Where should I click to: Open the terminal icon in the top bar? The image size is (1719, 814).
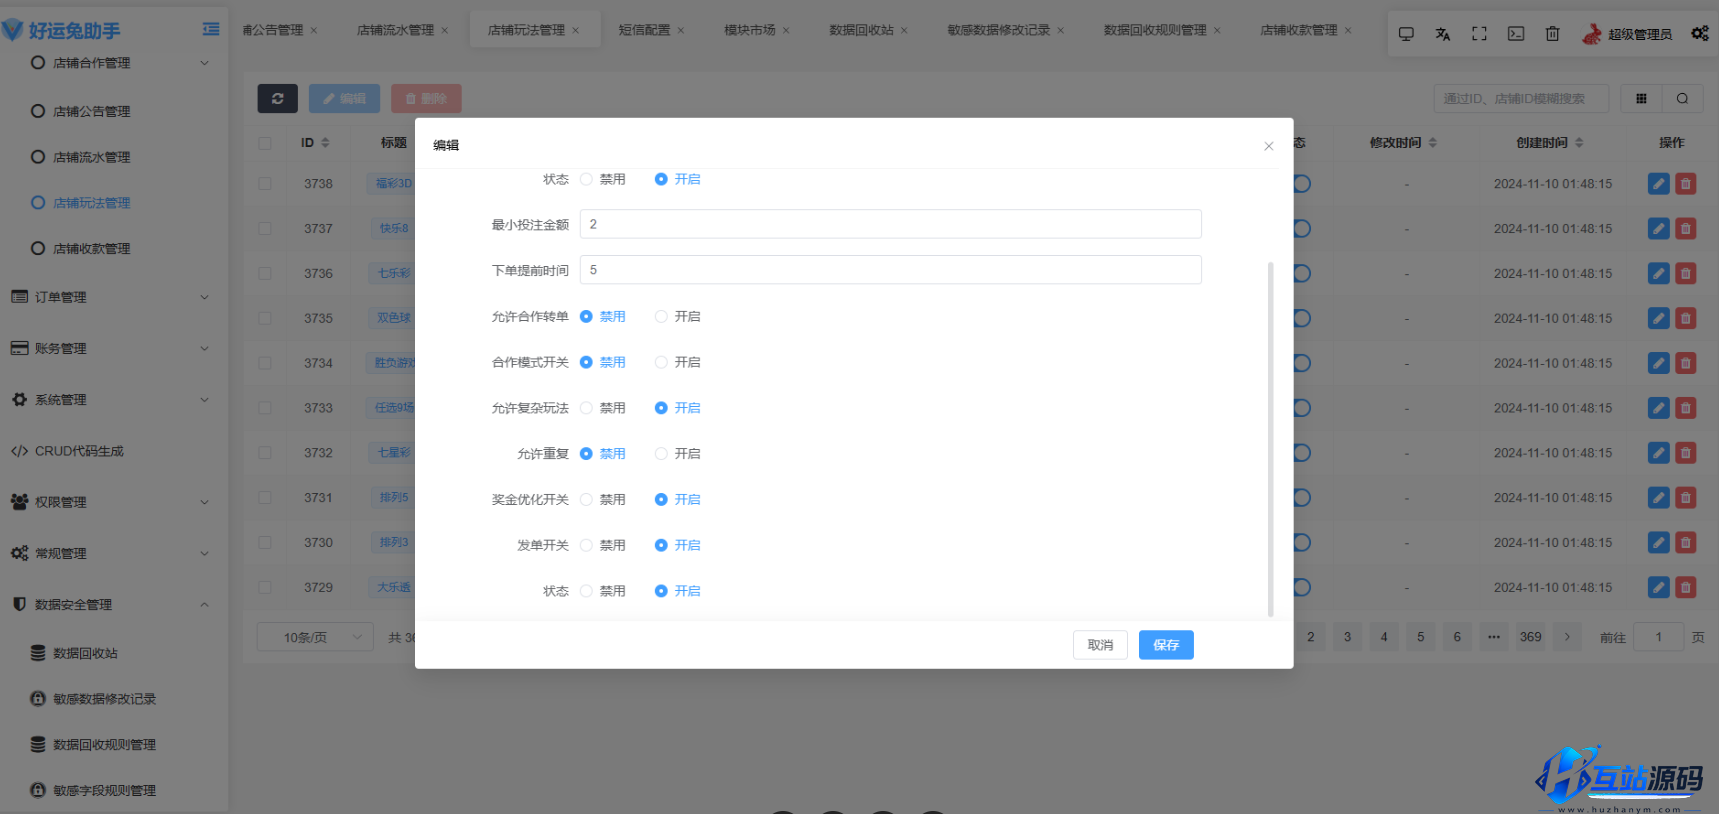(1516, 34)
